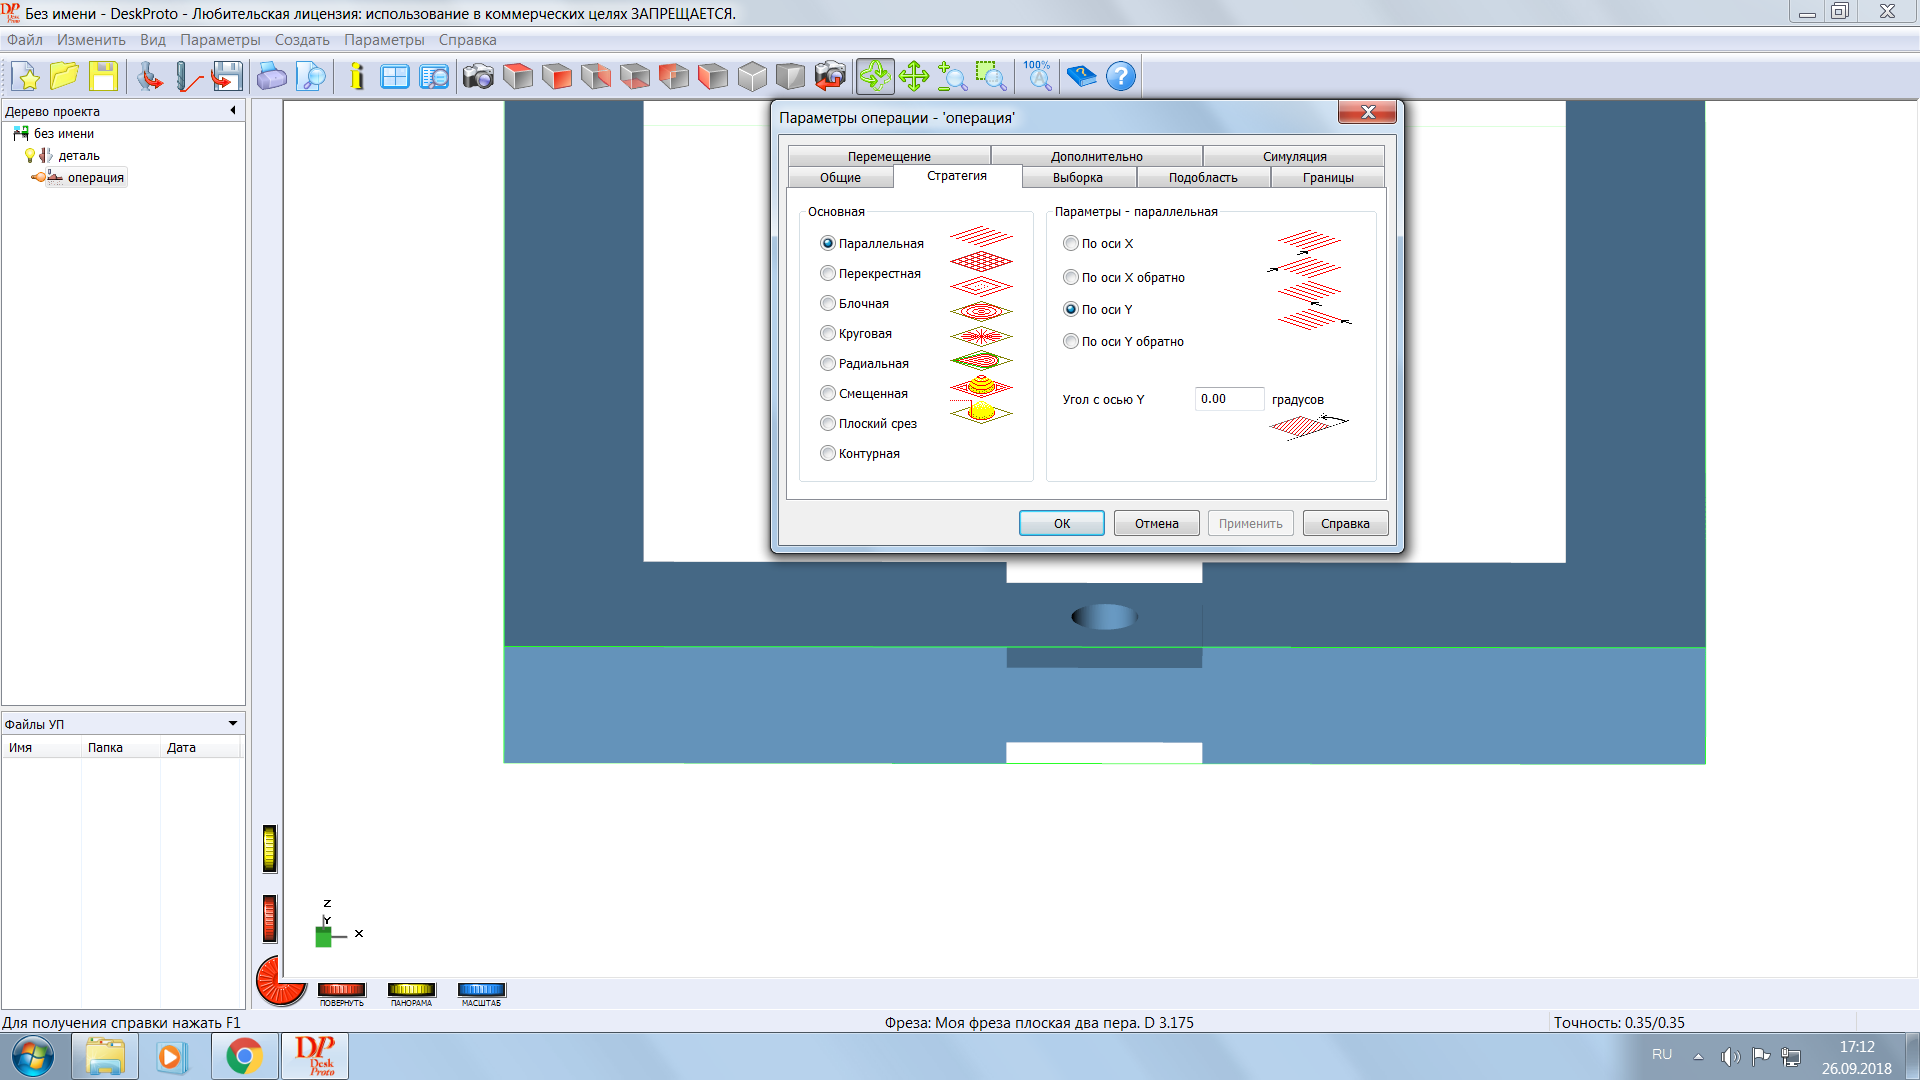Open DeskProto from the Windows taskbar

click(x=315, y=1056)
